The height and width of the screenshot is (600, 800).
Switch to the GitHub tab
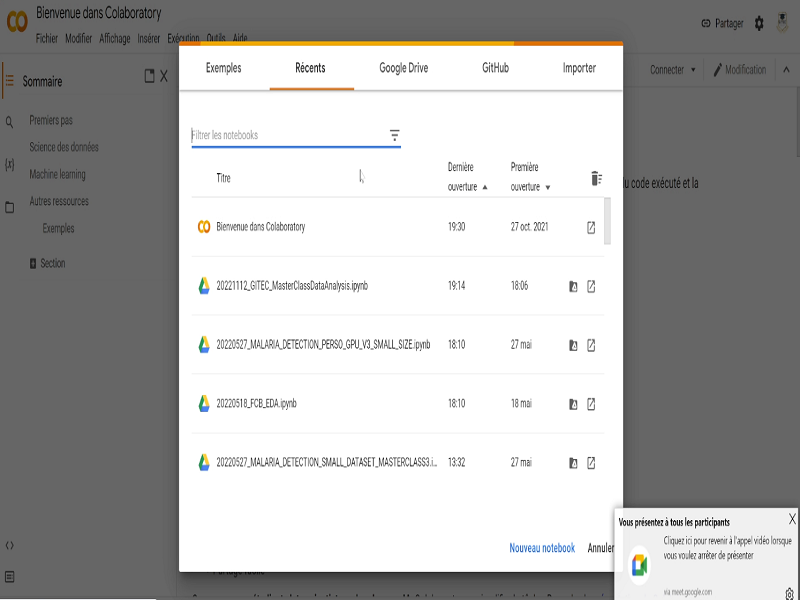click(495, 68)
